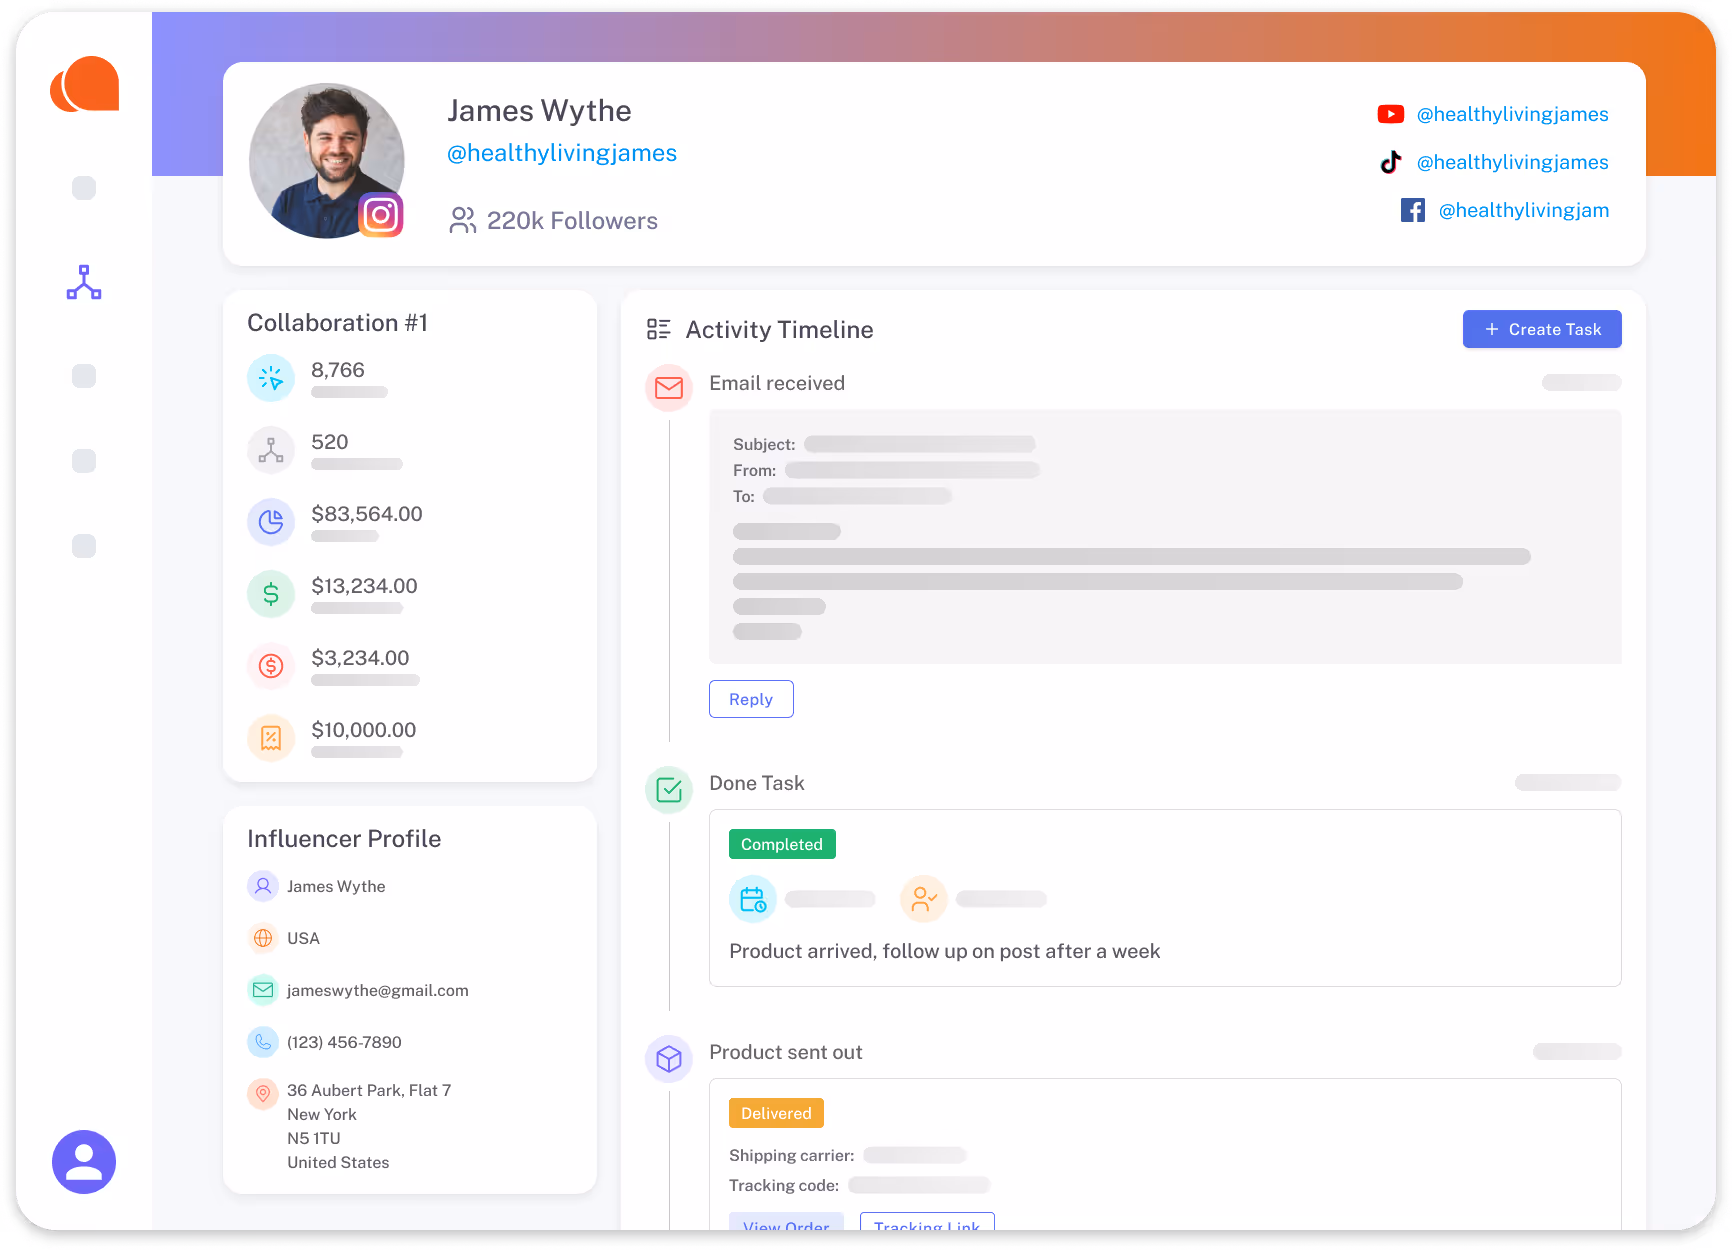Click the Product sent out timeline title
The image size is (1732, 1250).
(x=785, y=1052)
